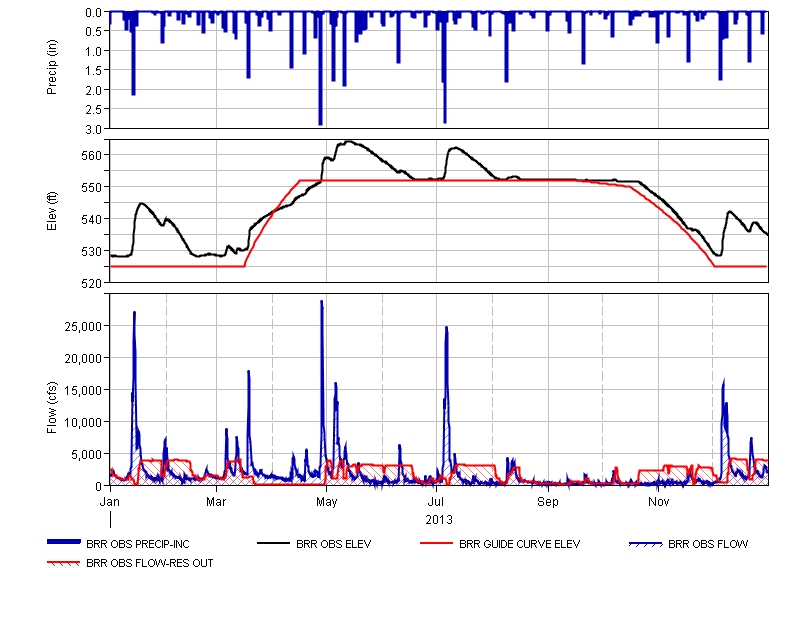
Task: Select the BRR OBS FLOW-RES OUT legend label
Action: pyautogui.click(x=149, y=563)
